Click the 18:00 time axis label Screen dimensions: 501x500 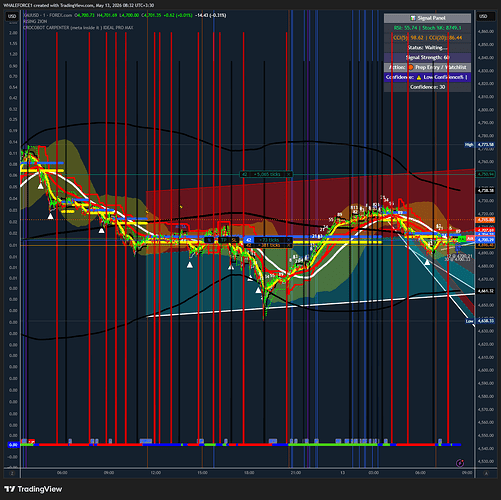tap(249, 473)
